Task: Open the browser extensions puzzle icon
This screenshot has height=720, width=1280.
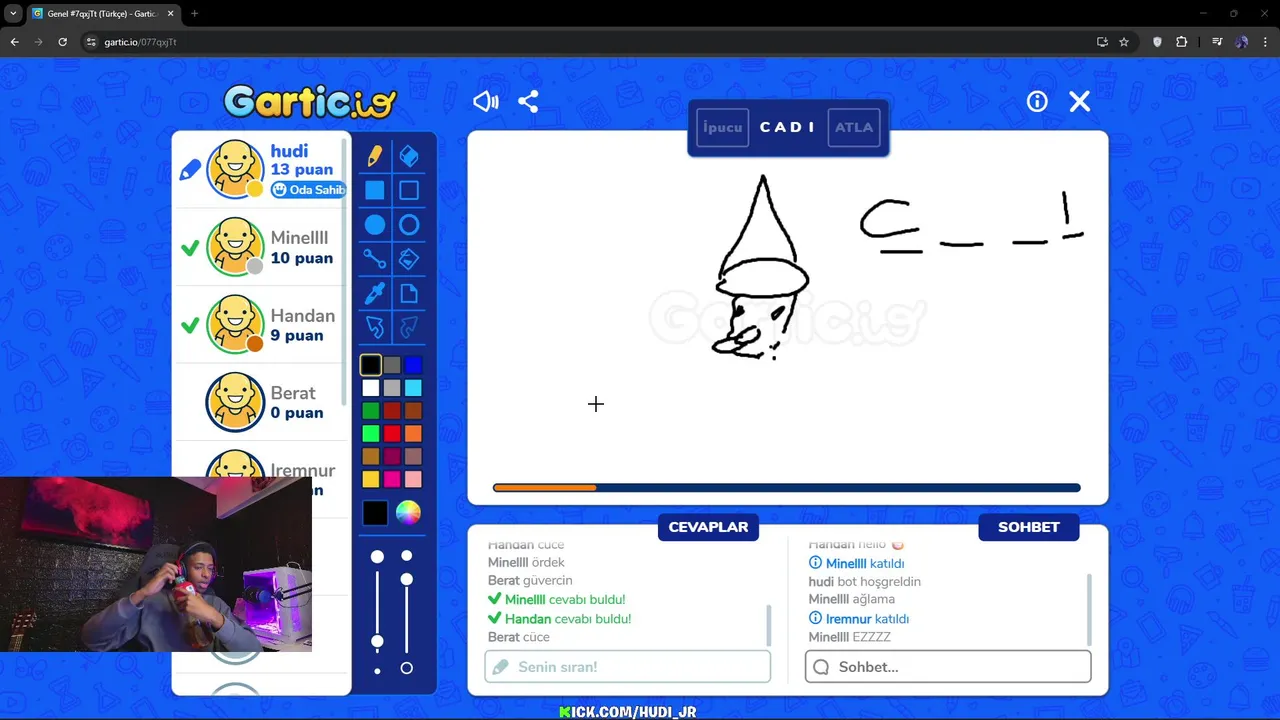Action: click(1182, 42)
